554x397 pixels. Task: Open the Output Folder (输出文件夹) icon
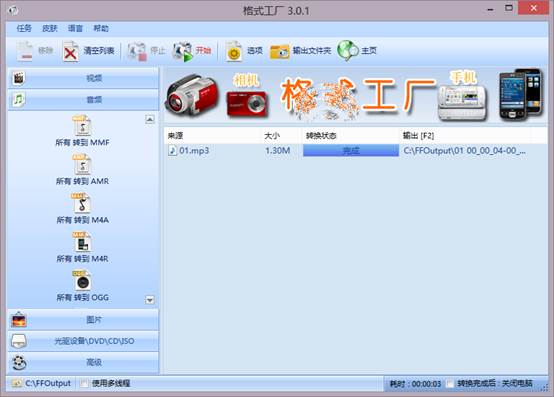279,52
